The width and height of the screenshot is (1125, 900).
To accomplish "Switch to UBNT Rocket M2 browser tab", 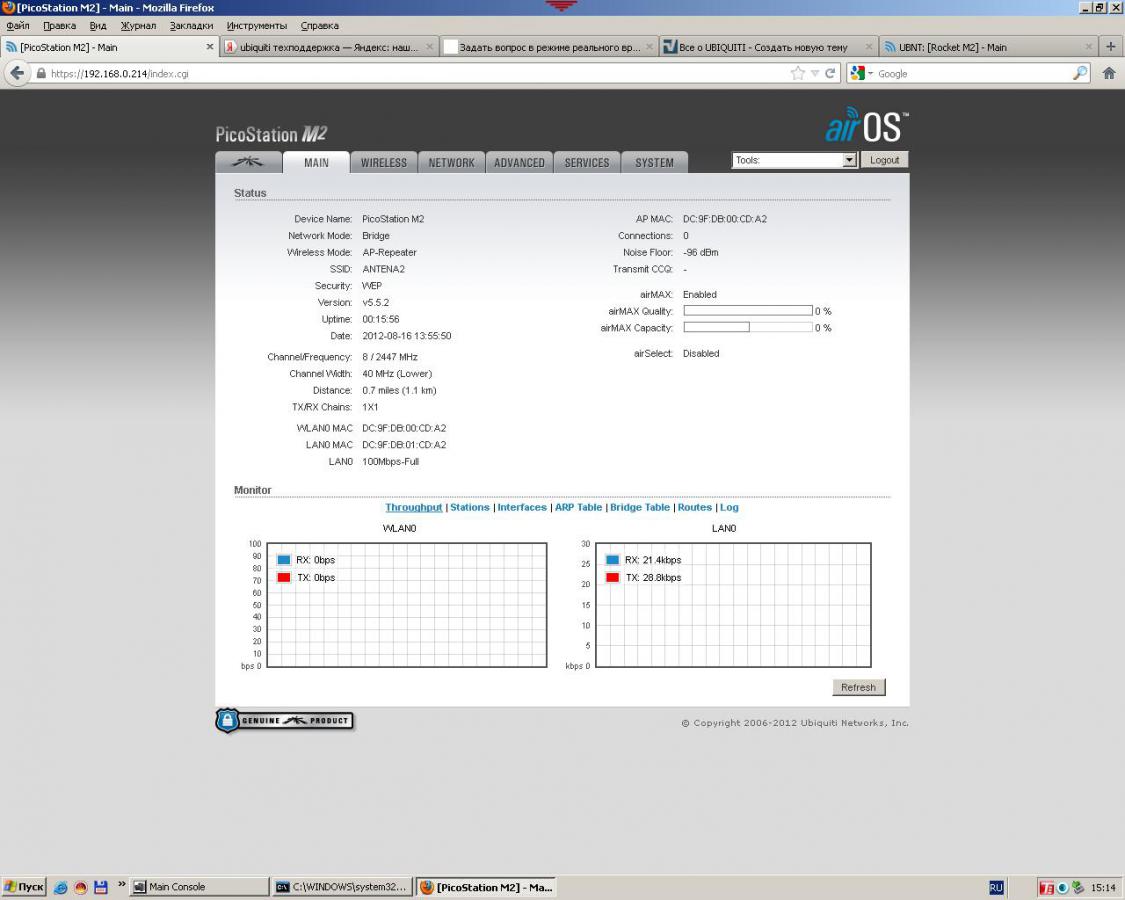I will point(988,47).
